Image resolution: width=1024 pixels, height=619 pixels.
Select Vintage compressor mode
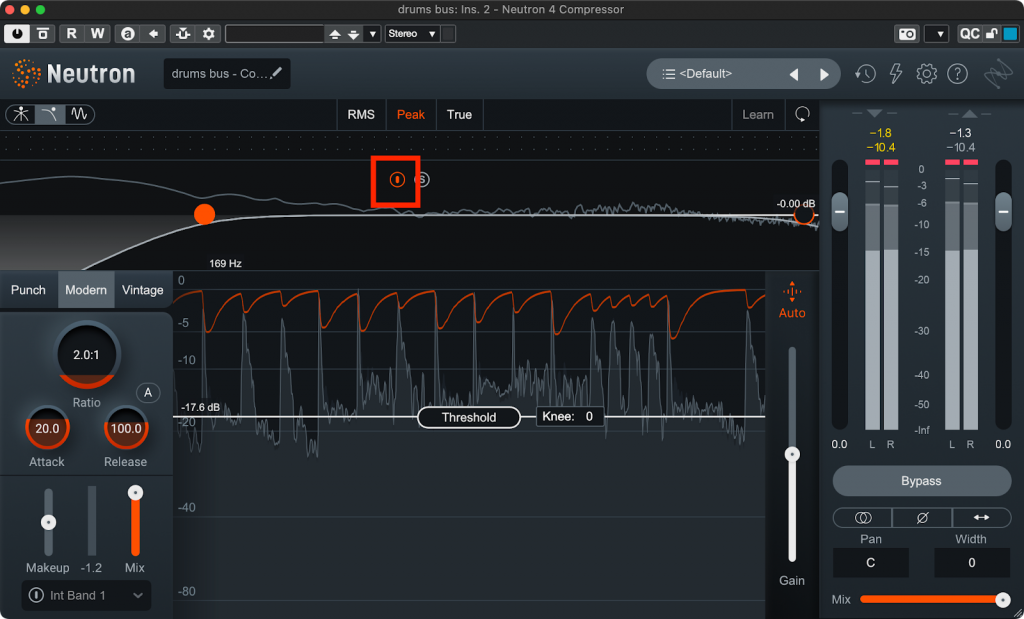[142, 290]
